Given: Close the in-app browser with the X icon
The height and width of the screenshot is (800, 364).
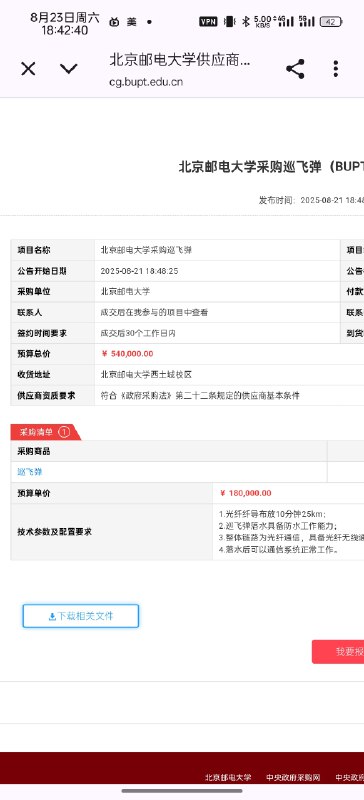Looking at the screenshot, I should [x=28, y=69].
